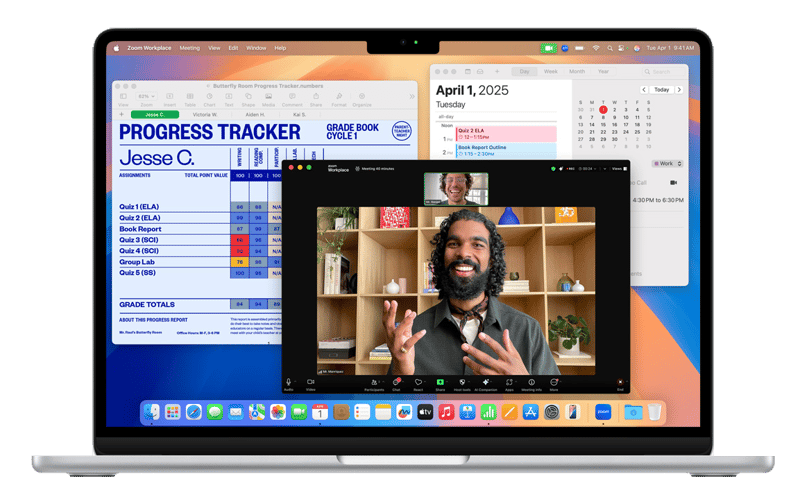Open the Participants panel in Zoom
800x490 pixels.
[x=374, y=384]
